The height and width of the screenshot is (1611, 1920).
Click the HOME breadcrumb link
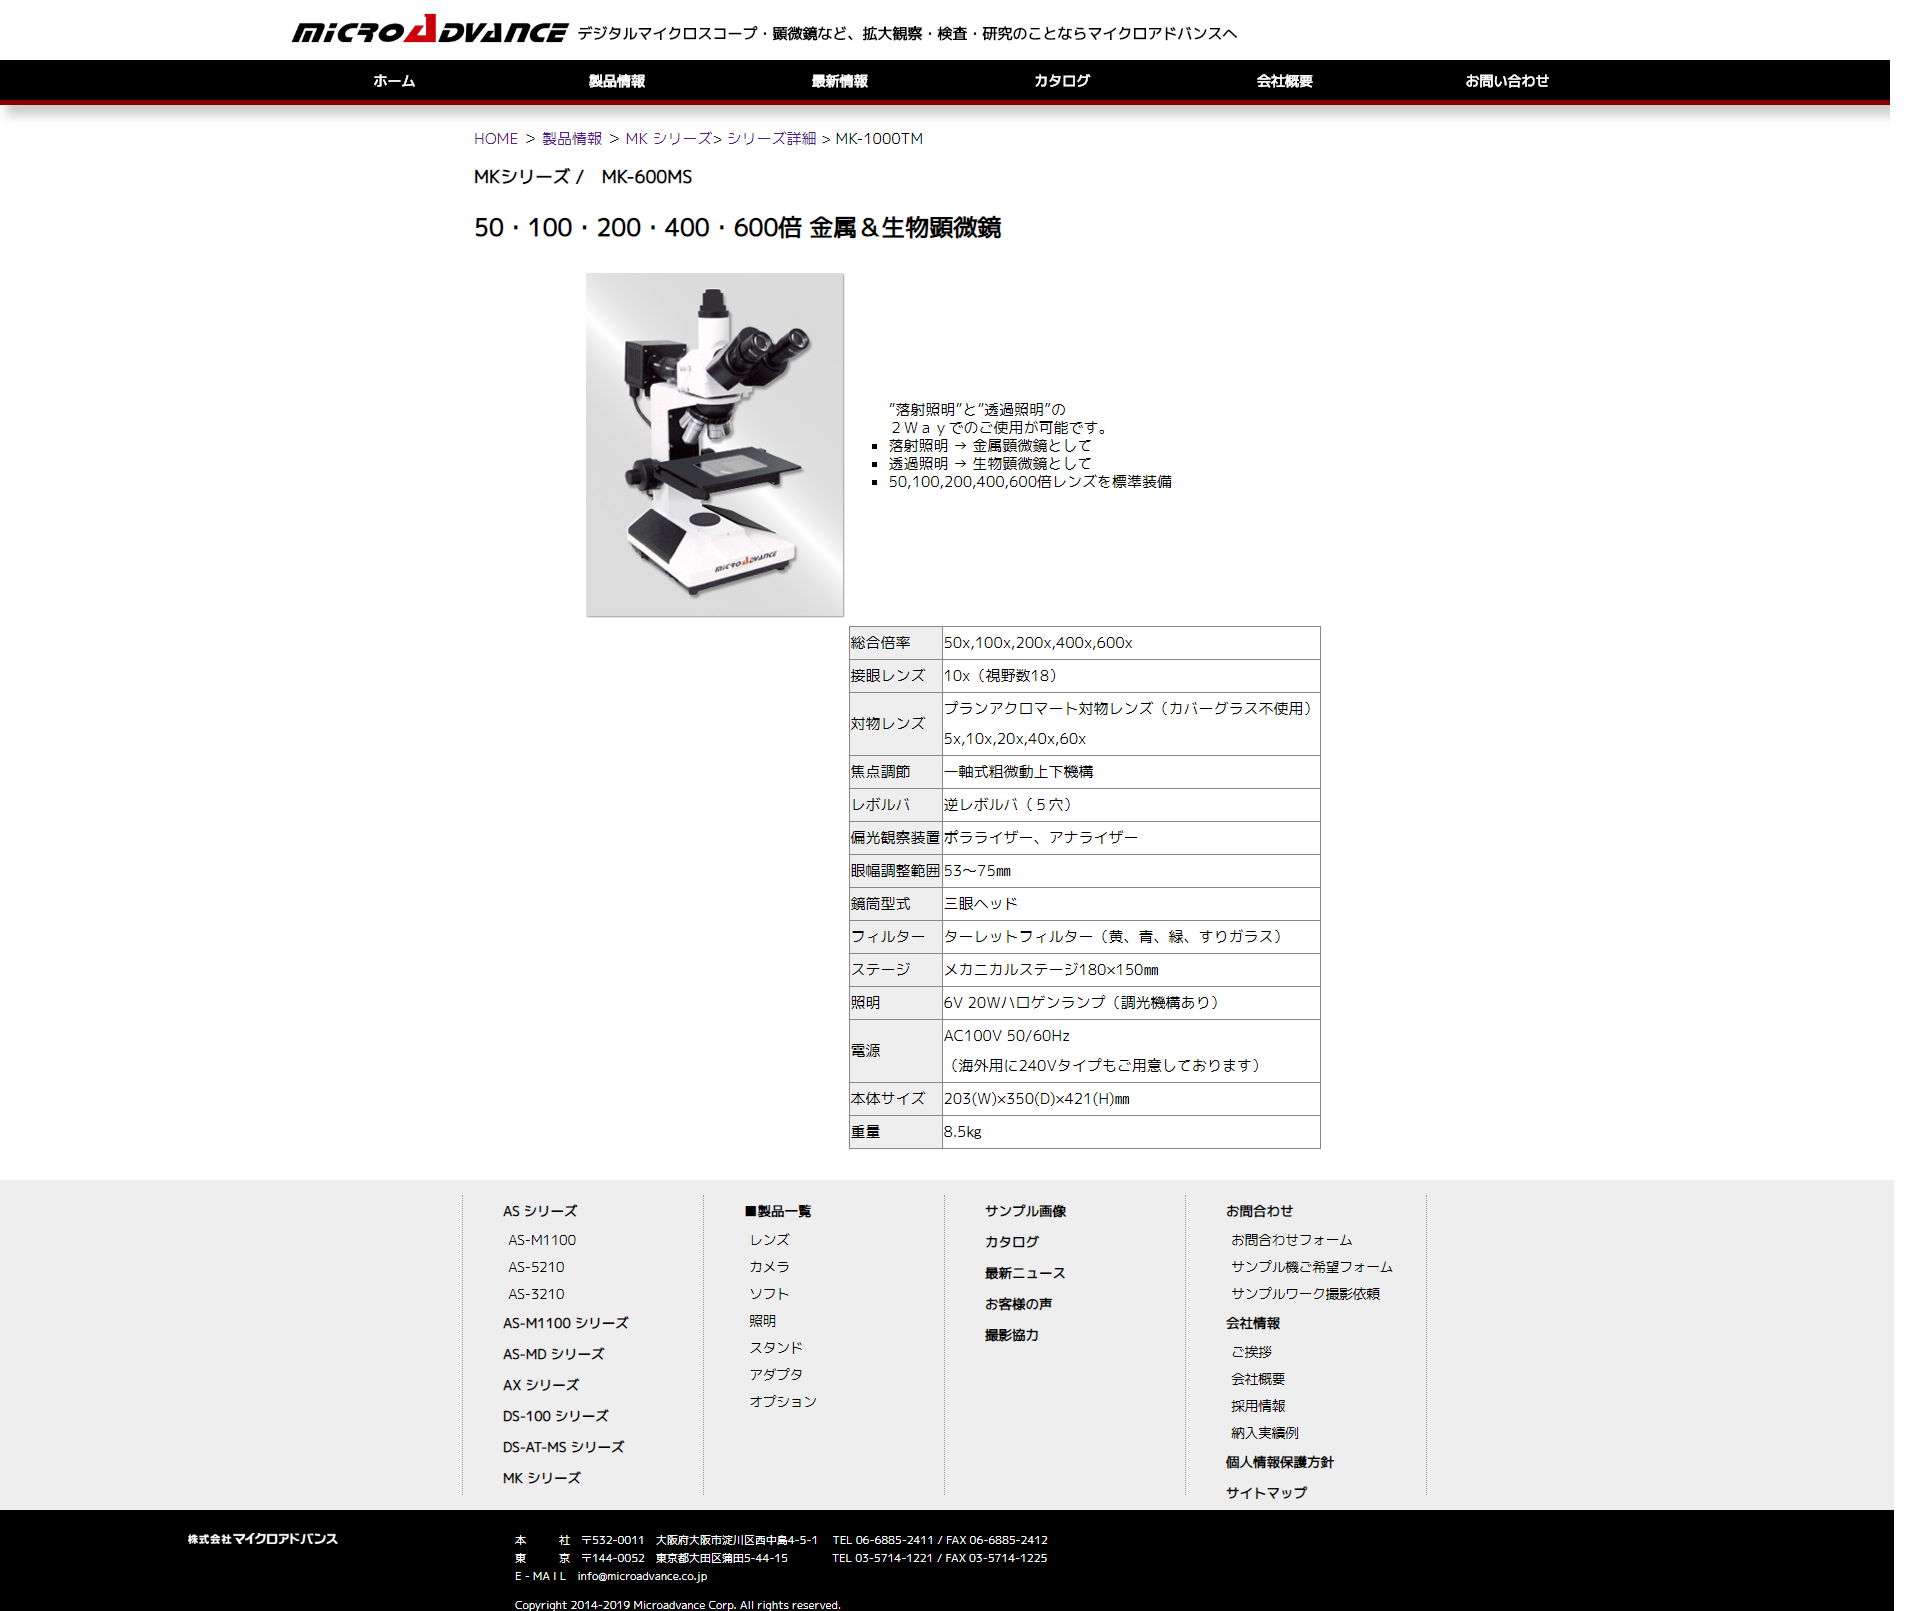coord(495,139)
